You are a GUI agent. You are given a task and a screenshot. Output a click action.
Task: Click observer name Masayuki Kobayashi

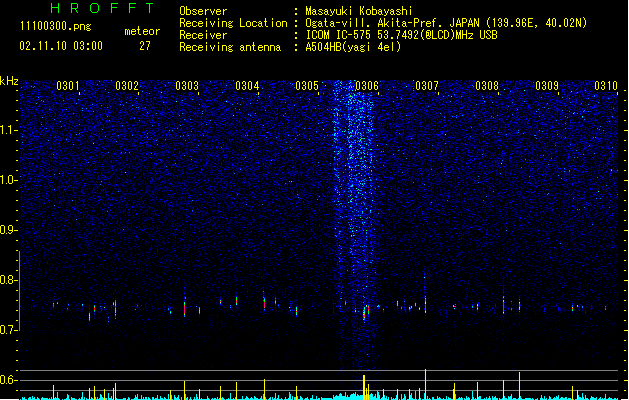(x=359, y=11)
